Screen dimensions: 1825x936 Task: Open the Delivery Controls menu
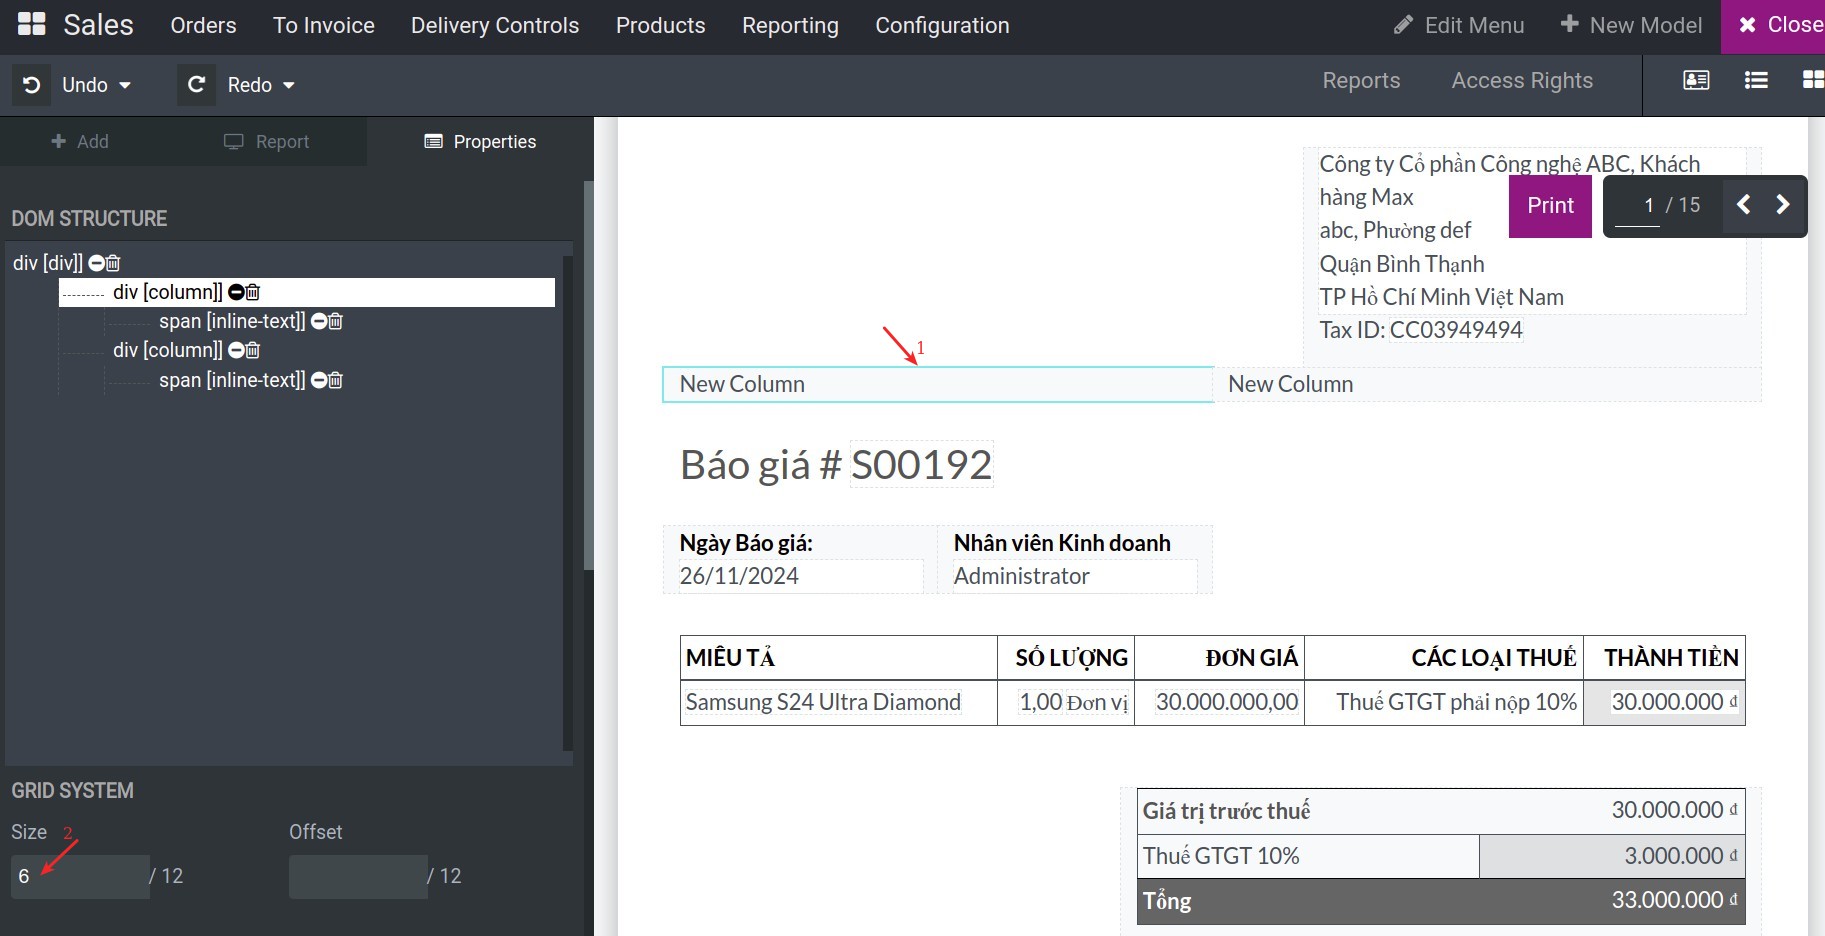[495, 25]
